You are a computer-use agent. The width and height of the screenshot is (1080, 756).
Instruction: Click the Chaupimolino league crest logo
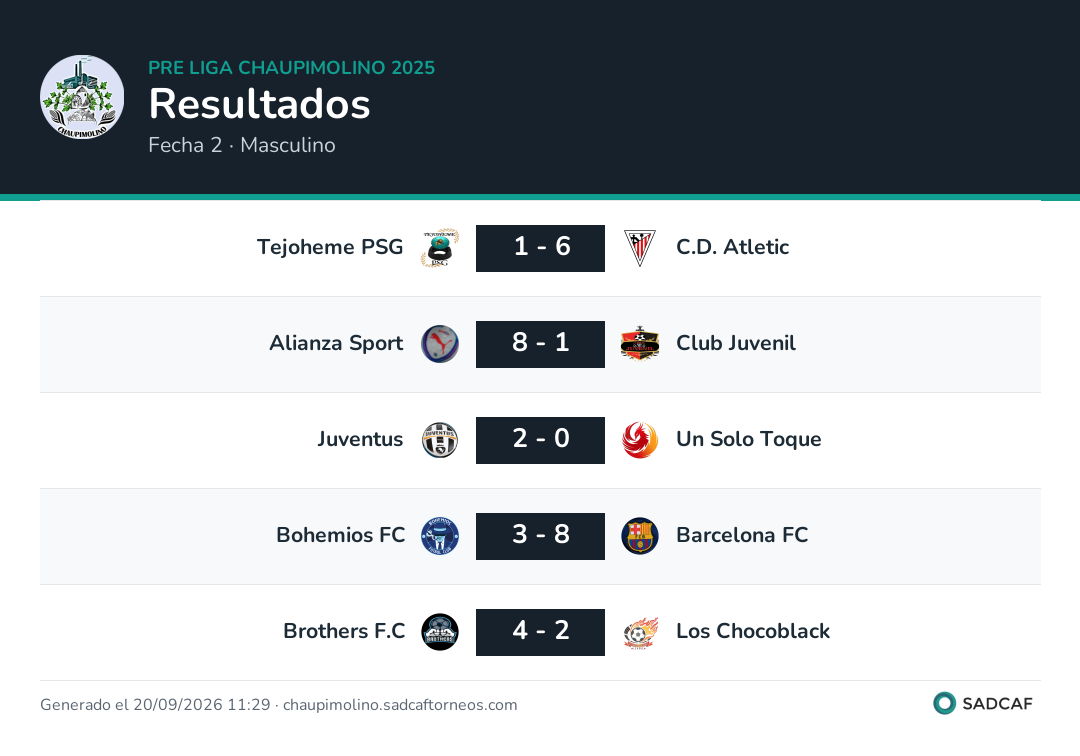click(x=82, y=97)
